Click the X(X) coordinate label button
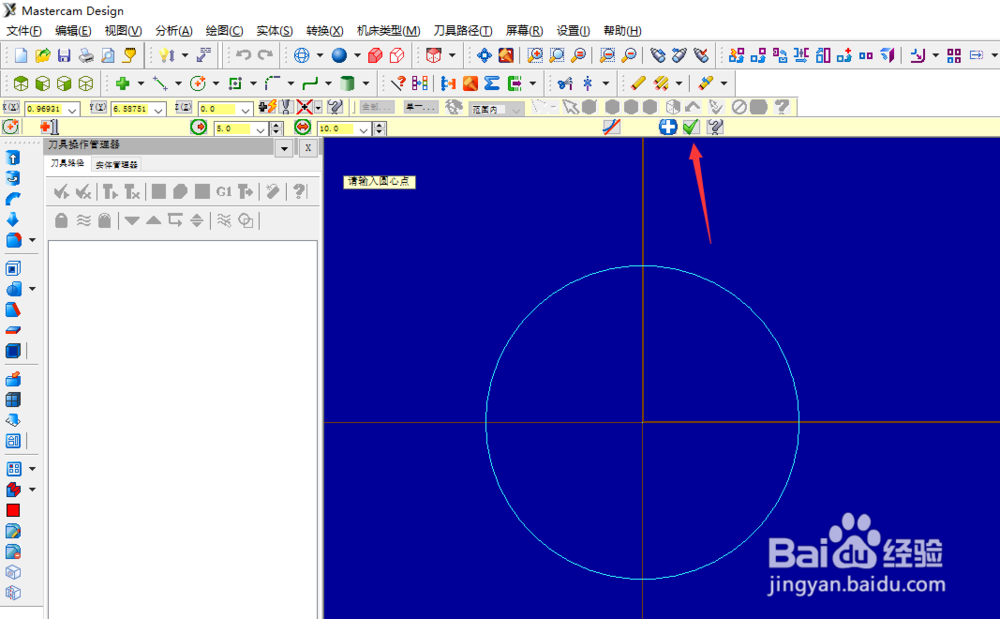Screen dimensions: 1000x619 coord(11,107)
